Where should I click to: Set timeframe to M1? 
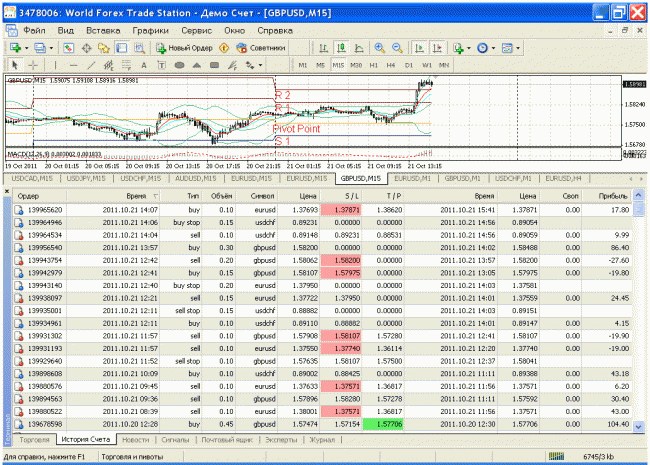click(303, 65)
